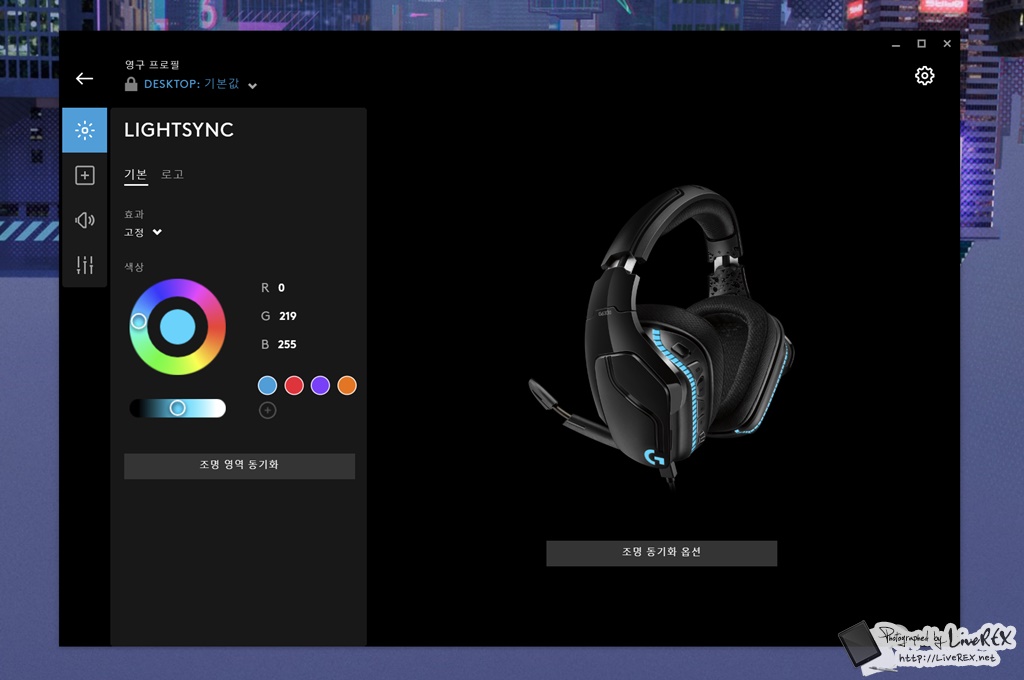This screenshot has width=1024, height=680.
Task: Select the LIGHTSYNC sun icon tab
Action: point(85,131)
